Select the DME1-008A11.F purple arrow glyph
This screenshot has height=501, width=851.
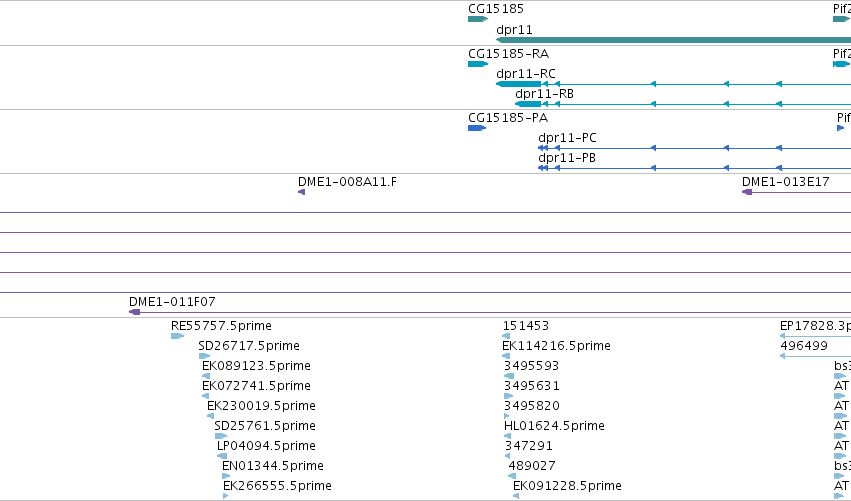tap(301, 192)
